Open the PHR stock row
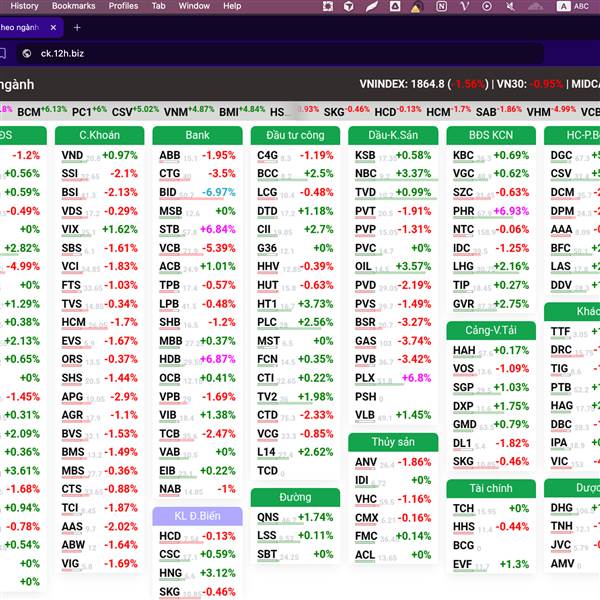 tap(491, 211)
